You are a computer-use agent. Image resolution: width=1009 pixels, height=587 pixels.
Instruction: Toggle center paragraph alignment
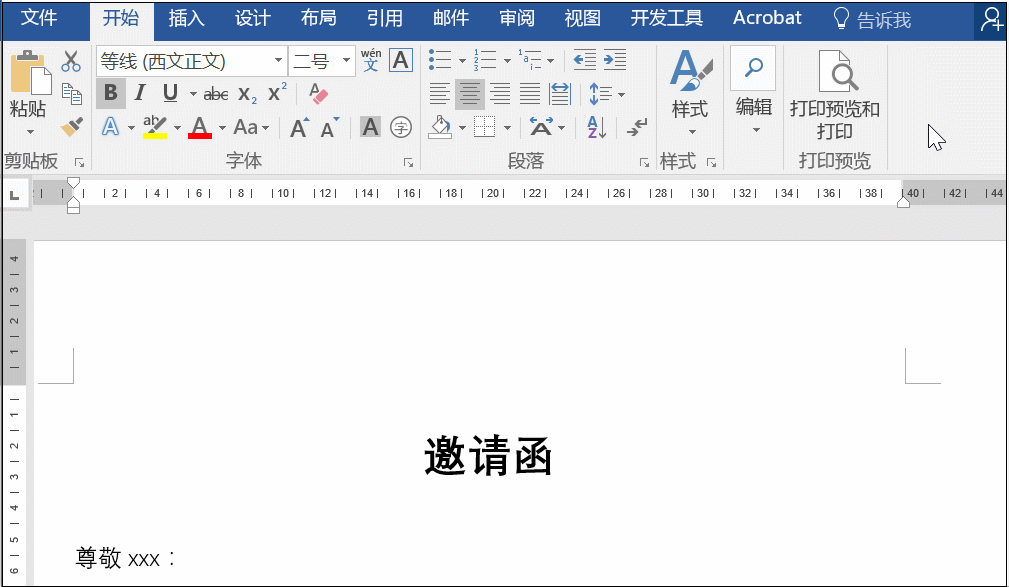click(470, 95)
